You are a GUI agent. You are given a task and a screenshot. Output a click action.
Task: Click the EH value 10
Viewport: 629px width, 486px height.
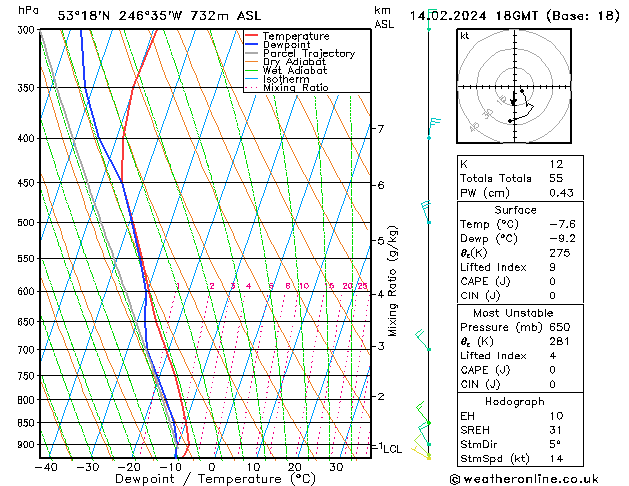pos(556,416)
